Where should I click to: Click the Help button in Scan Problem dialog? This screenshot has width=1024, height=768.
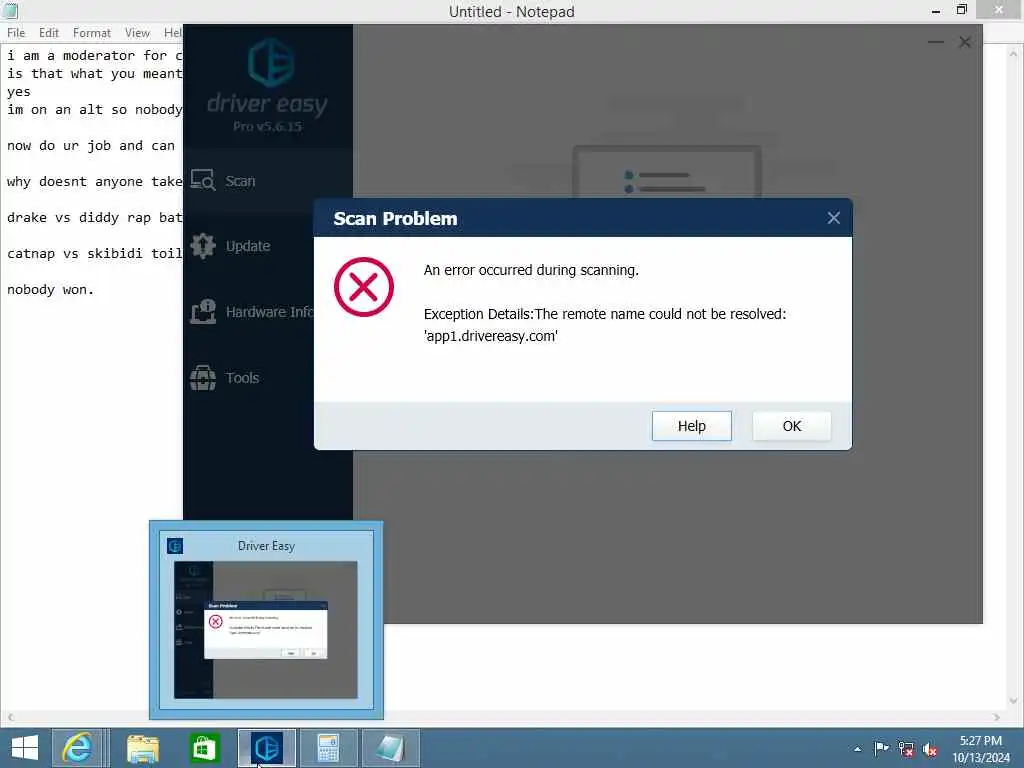pyautogui.click(x=692, y=426)
